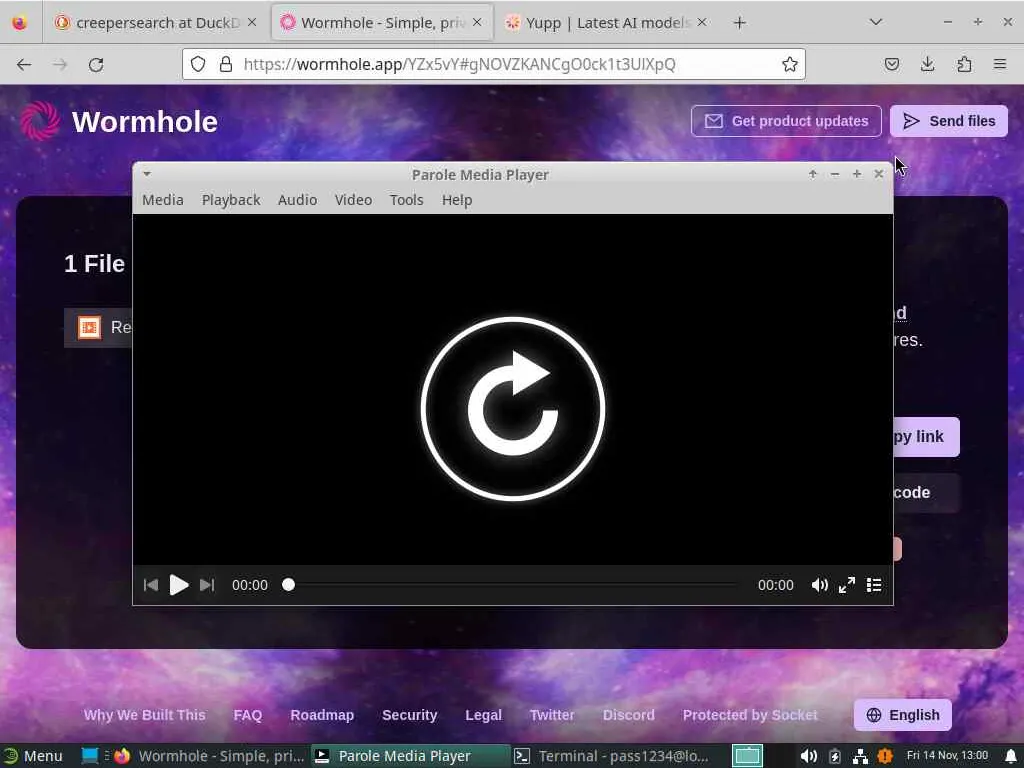
Task: Switch to Wormhole Firefox window in taskbar
Action: point(209,756)
